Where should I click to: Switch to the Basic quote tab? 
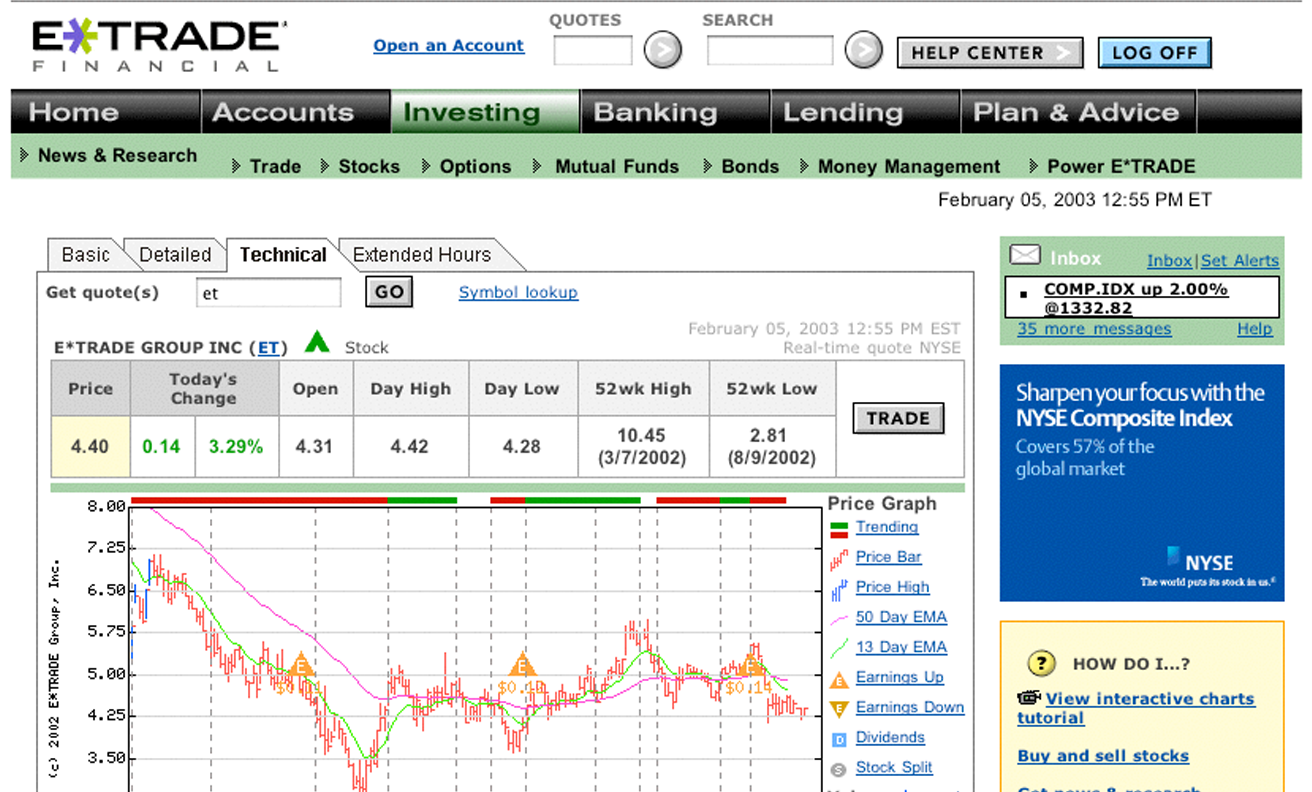[85, 255]
